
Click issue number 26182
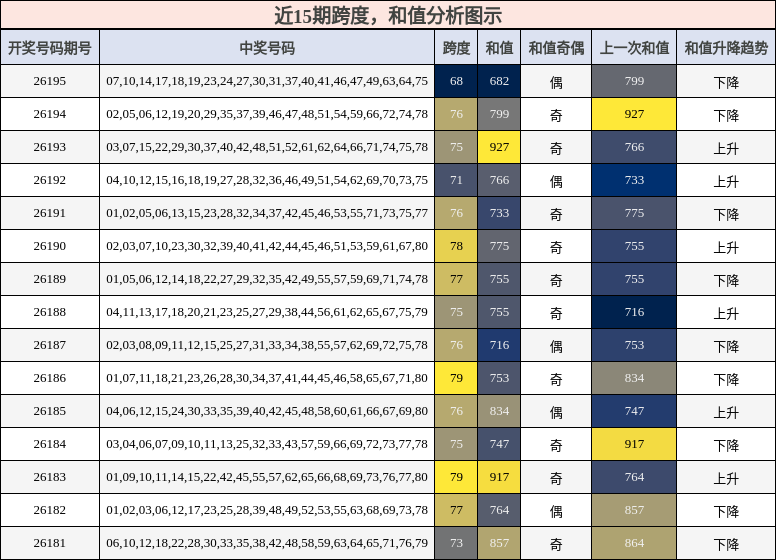point(49,510)
